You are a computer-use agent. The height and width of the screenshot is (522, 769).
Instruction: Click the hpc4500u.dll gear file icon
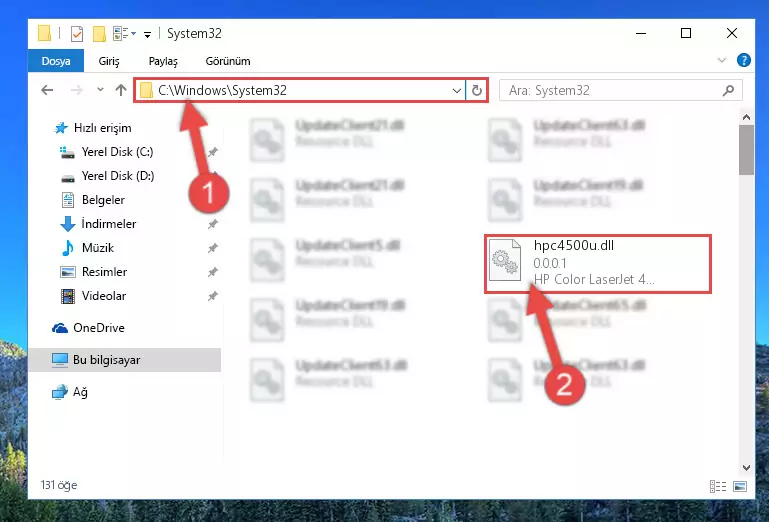(505, 260)
